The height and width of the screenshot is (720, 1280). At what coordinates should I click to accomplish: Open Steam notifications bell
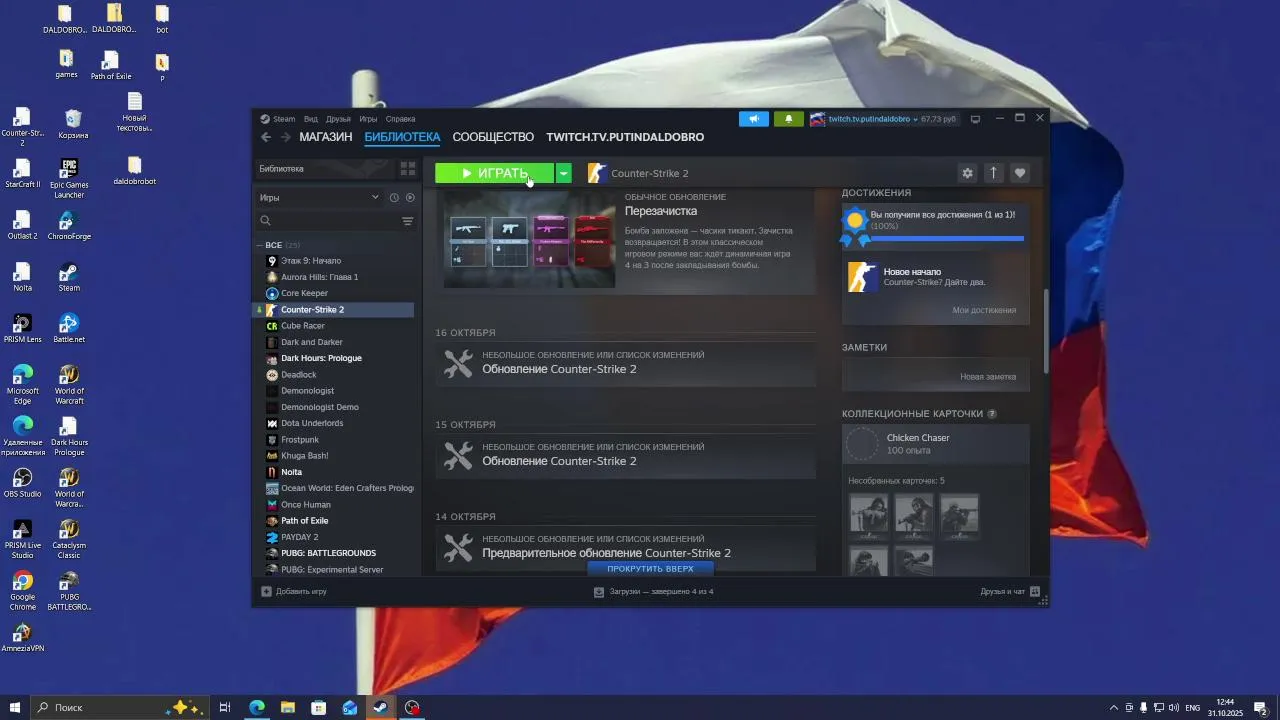788,119
